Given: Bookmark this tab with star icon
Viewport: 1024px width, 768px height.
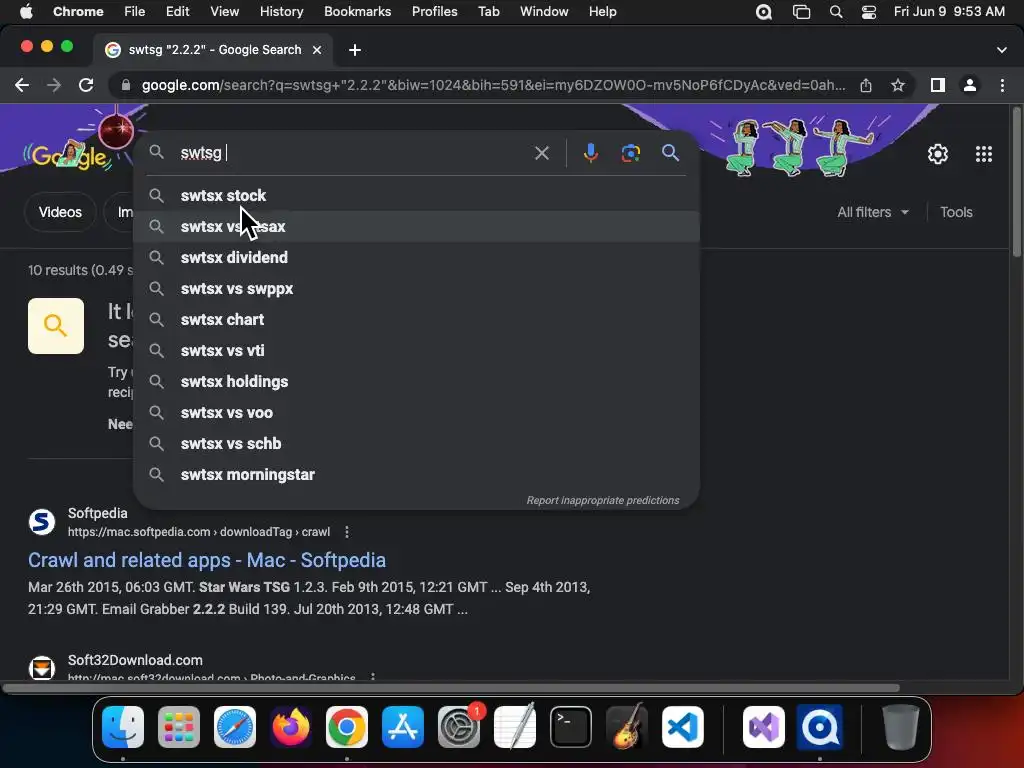Looking at the screenshot, I should (x=898, y=85).
